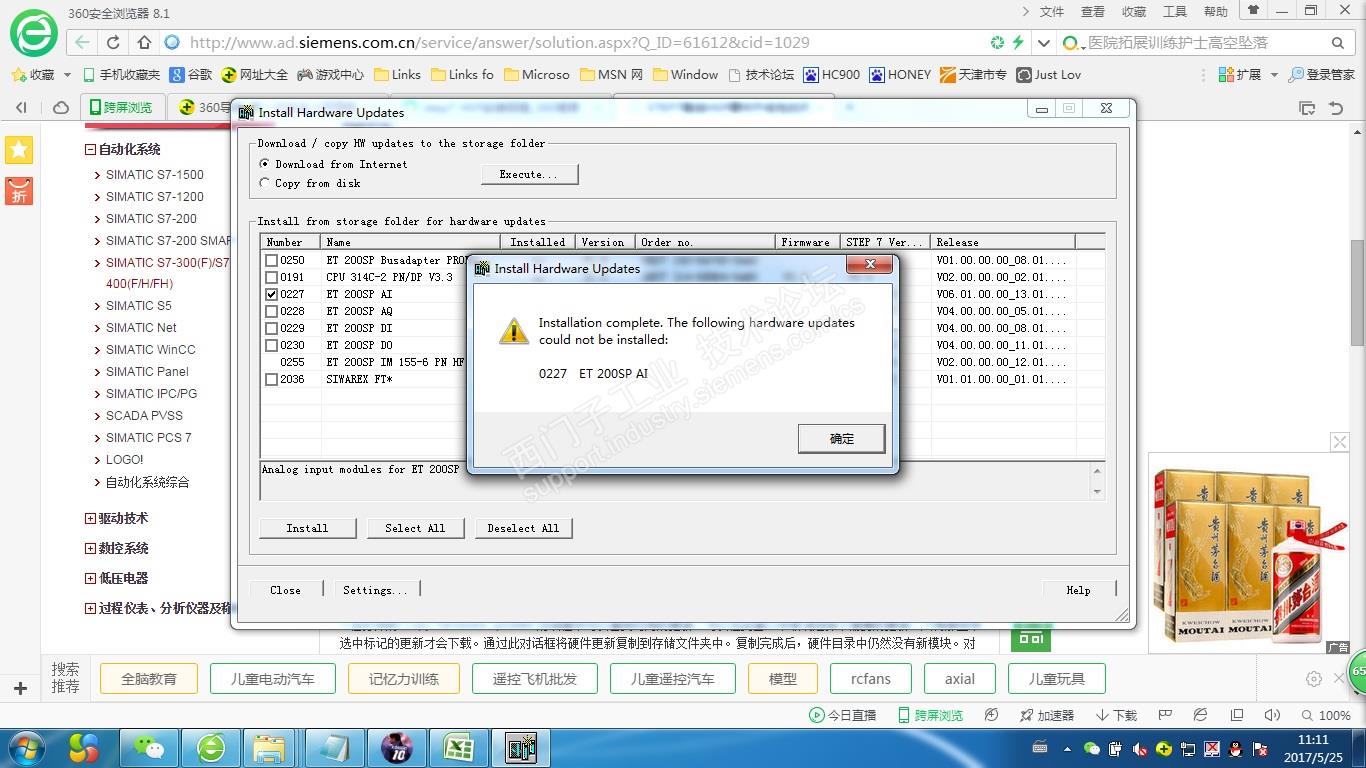Click the Select All button
This screenshot has height=768, width=1366.
(415, 528)
